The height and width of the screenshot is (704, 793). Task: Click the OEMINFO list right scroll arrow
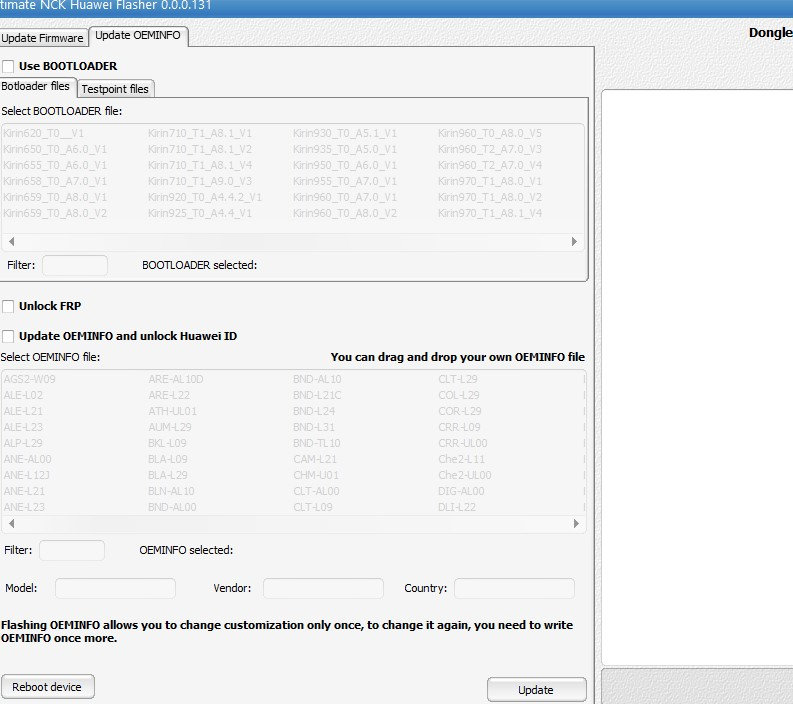pyautogui.click(x=576, y=523)
